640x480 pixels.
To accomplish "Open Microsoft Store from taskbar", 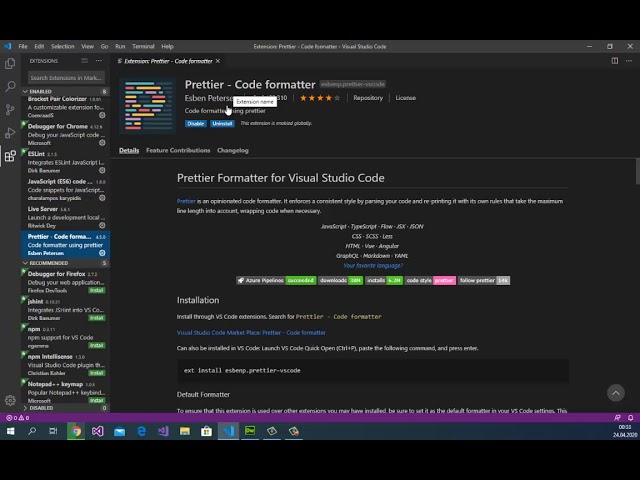I will pyautogui.click(x=206, y=431).
